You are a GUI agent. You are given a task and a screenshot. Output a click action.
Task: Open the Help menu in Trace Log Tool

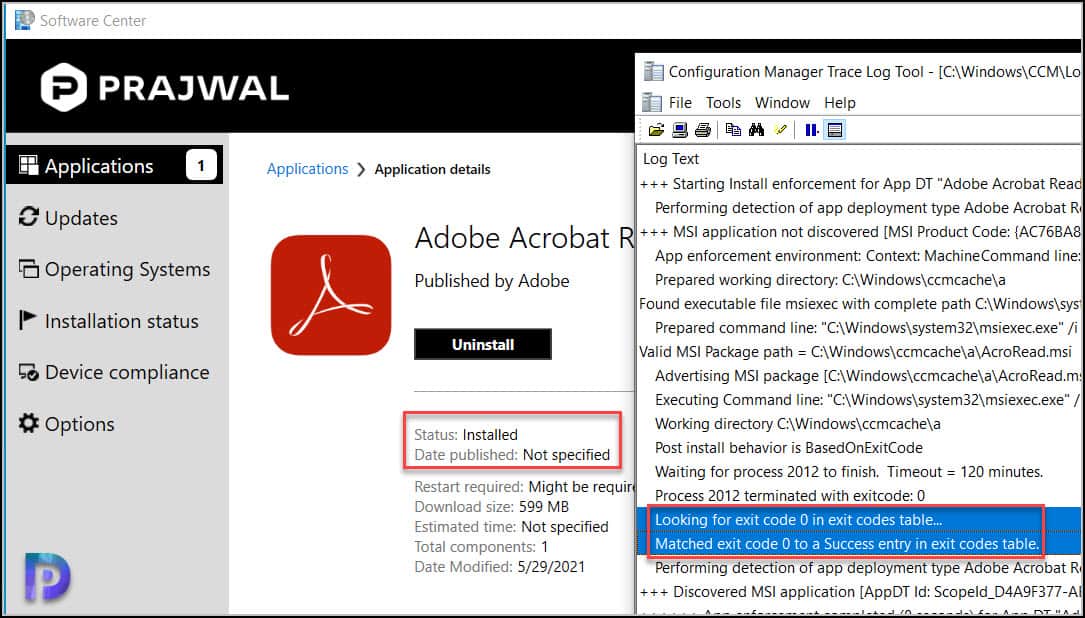839,102
